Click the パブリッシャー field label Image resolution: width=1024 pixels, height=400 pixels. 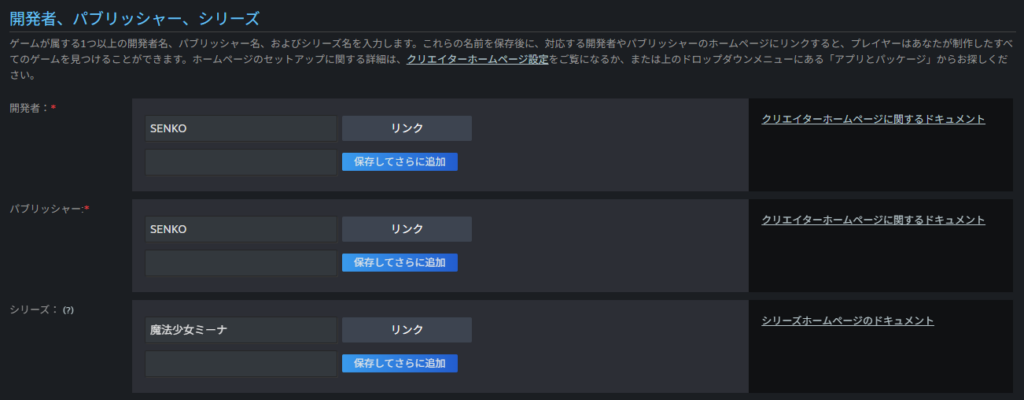click(45, 209)
